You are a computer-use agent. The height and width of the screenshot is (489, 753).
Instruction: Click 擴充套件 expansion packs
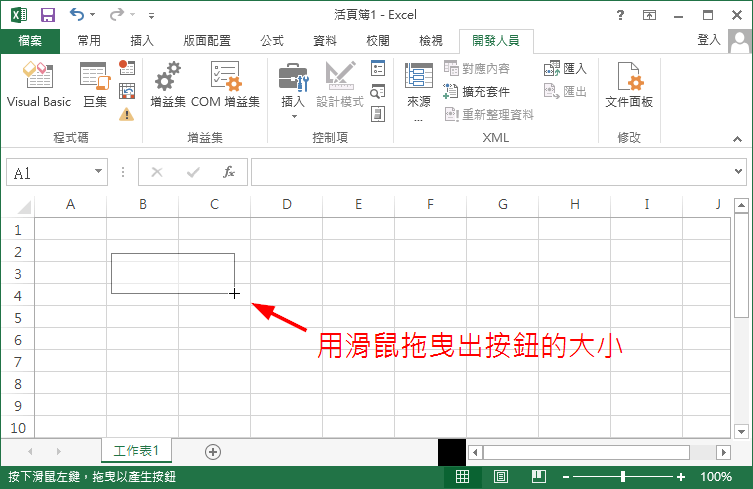pos(477,91)
